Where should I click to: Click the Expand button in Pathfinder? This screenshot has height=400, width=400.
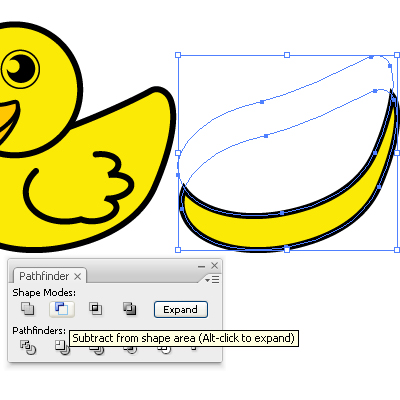pyautogui.click(x=181, y=310)
